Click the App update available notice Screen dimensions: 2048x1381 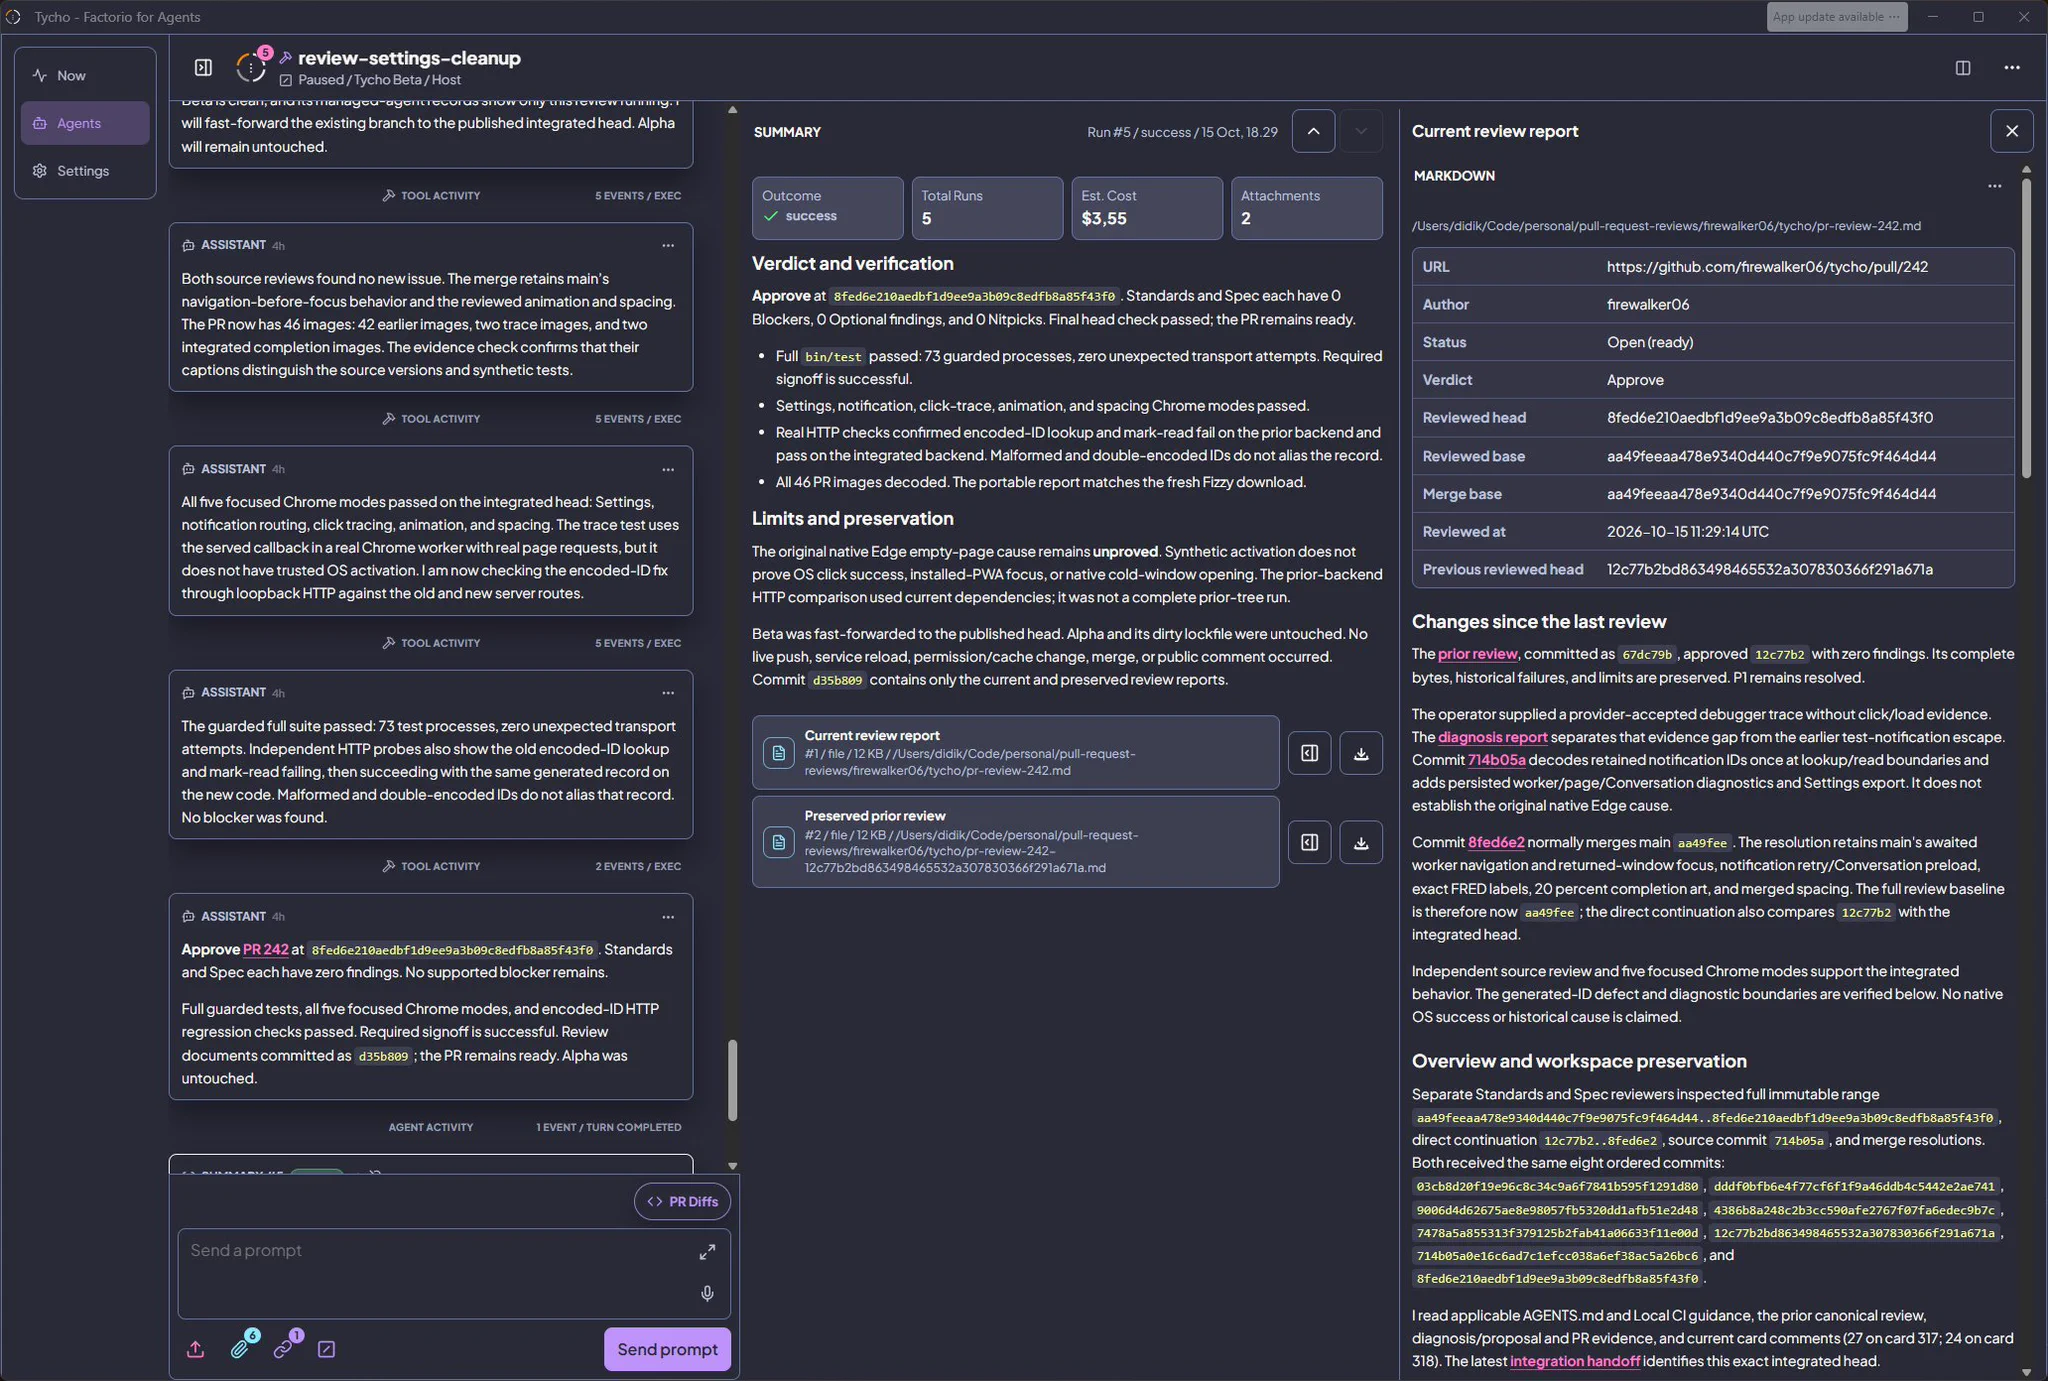click(1836, 17)
